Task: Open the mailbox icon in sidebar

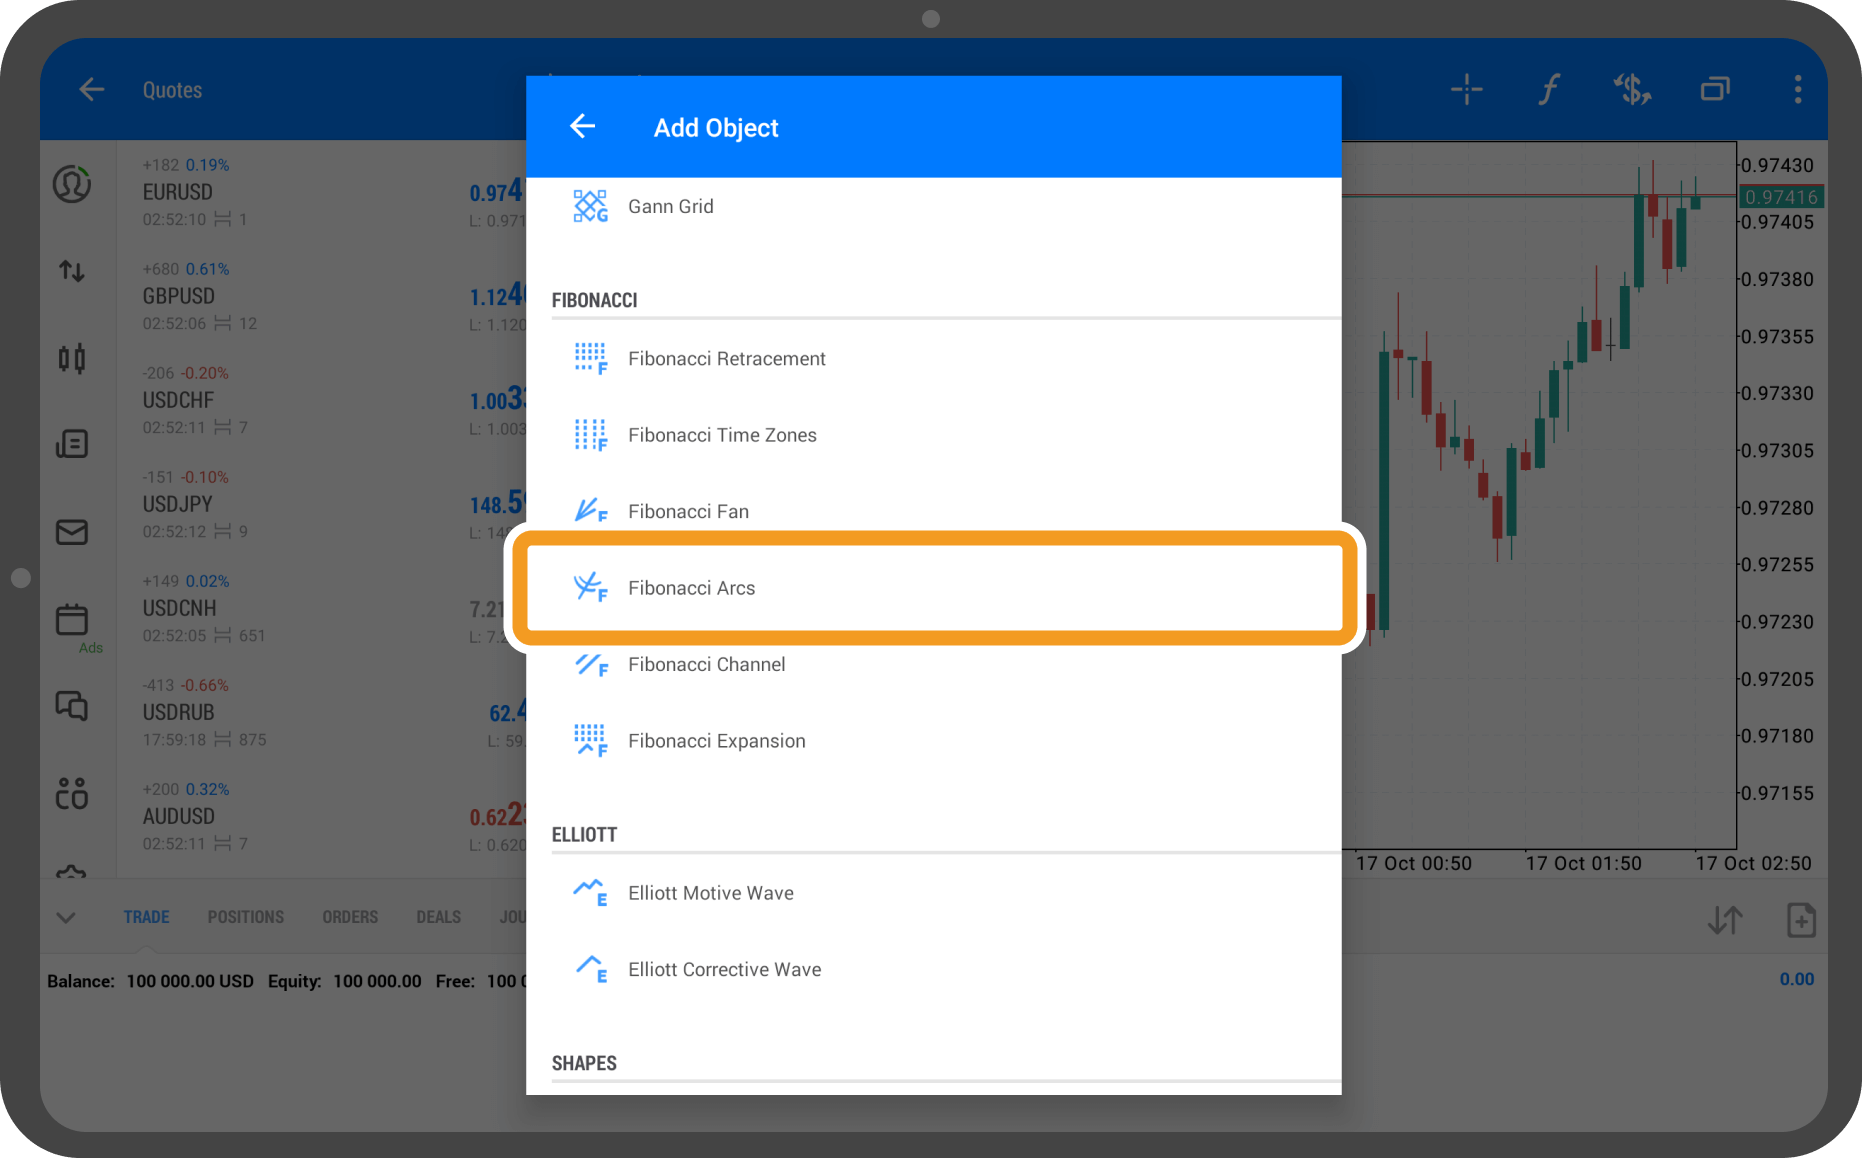Action: [72, 532]
